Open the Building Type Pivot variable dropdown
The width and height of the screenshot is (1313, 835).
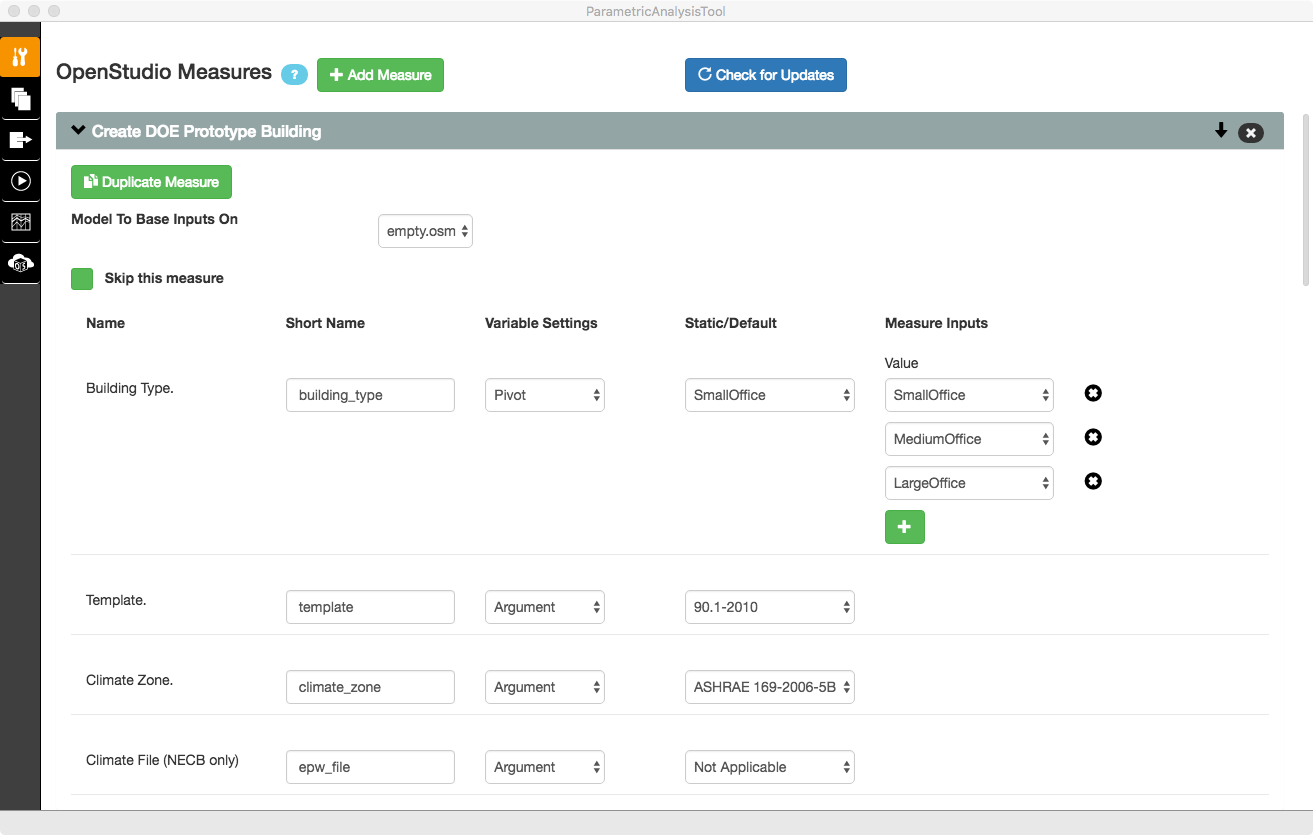click(545, 395)
